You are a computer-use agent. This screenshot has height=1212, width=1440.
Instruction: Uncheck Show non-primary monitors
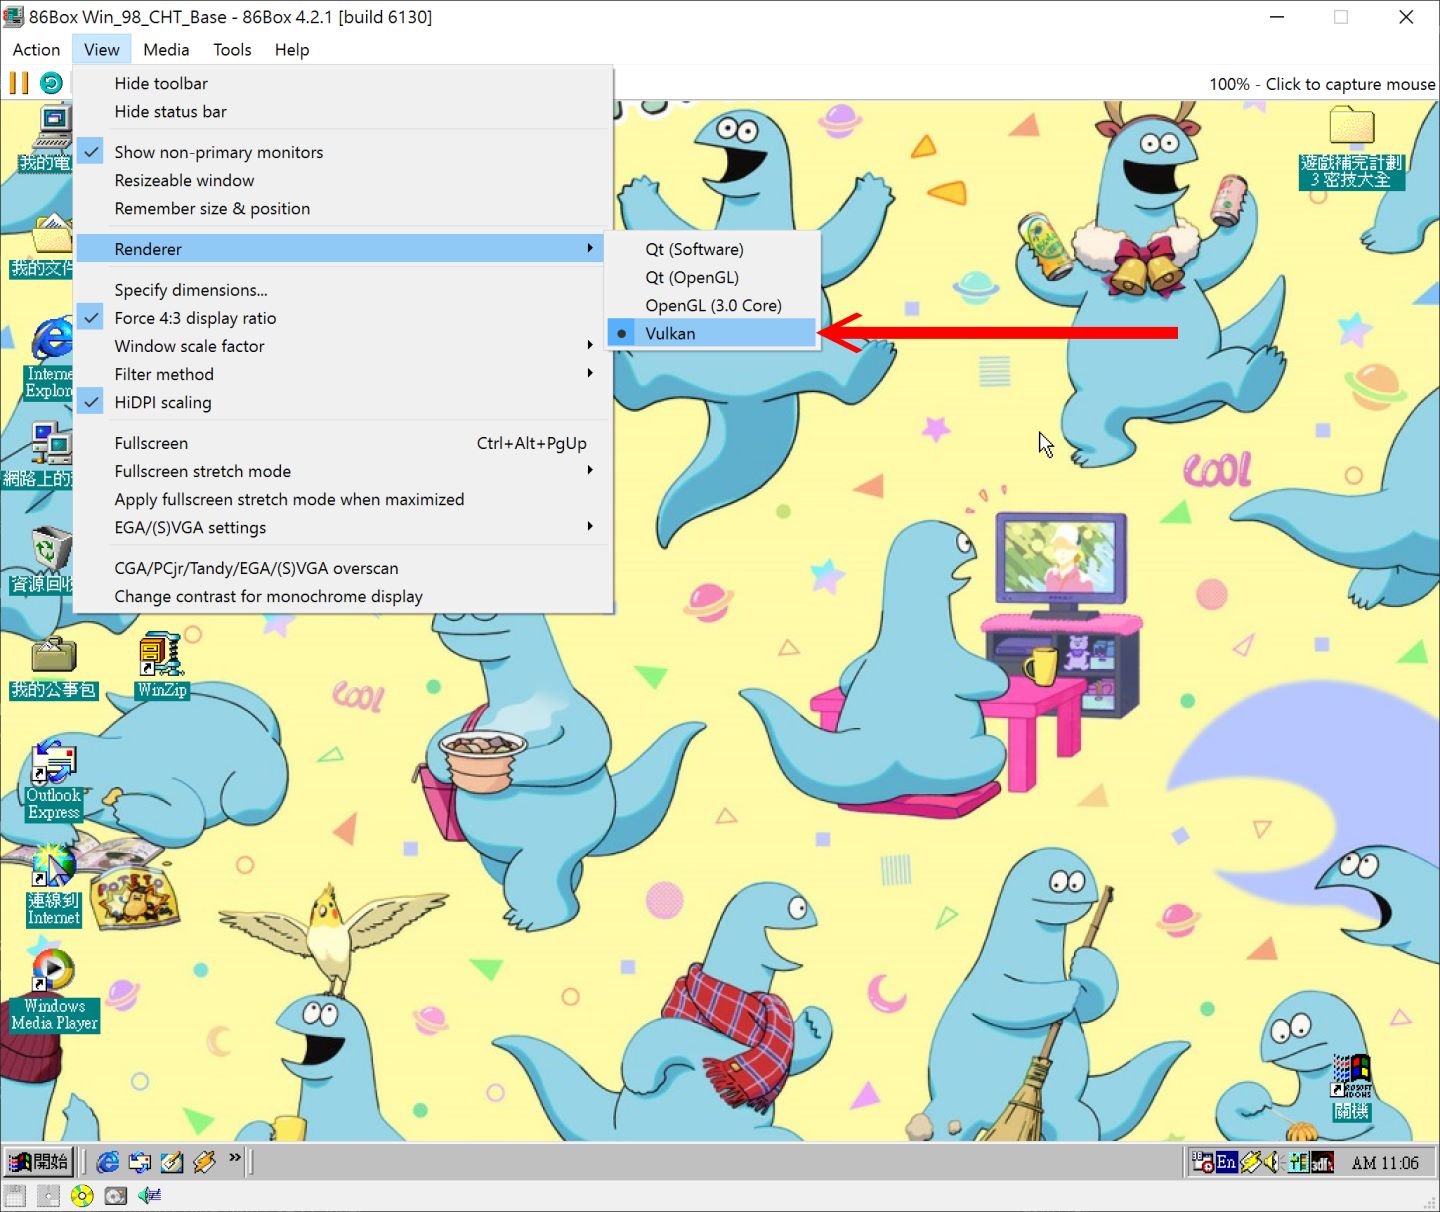tap(341, 152)
